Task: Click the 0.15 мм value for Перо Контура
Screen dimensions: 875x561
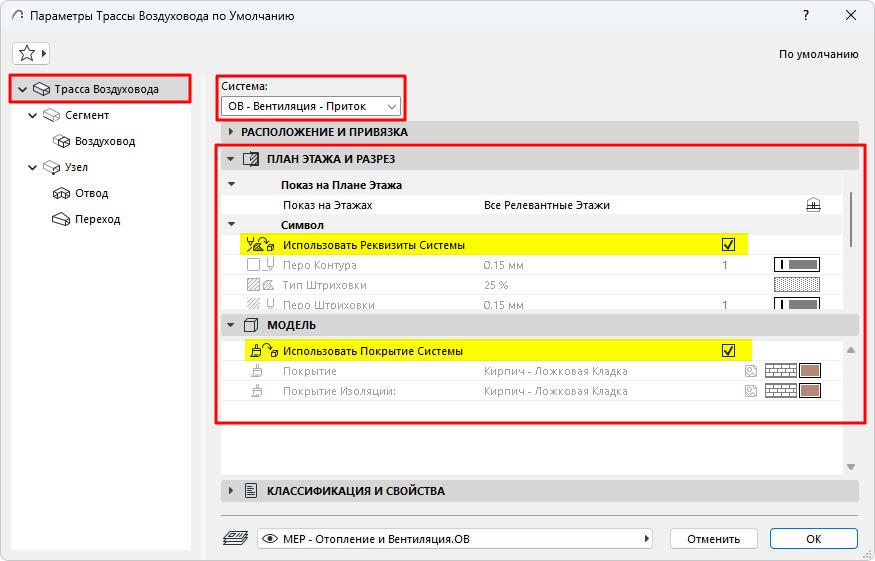Action: tap(503, 265)
